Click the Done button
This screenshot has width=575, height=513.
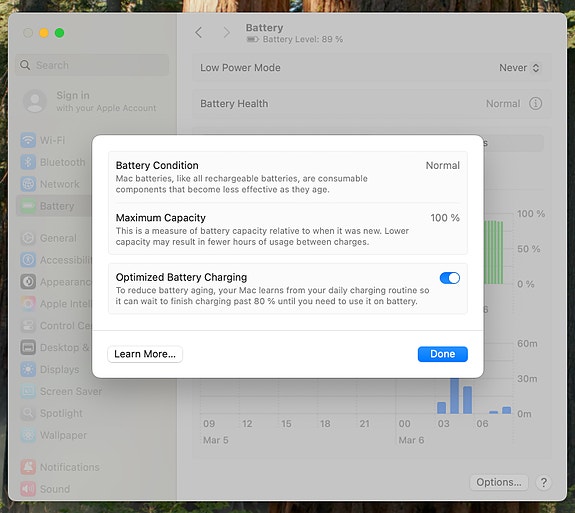pyautogui.click(x=443, y=354)
